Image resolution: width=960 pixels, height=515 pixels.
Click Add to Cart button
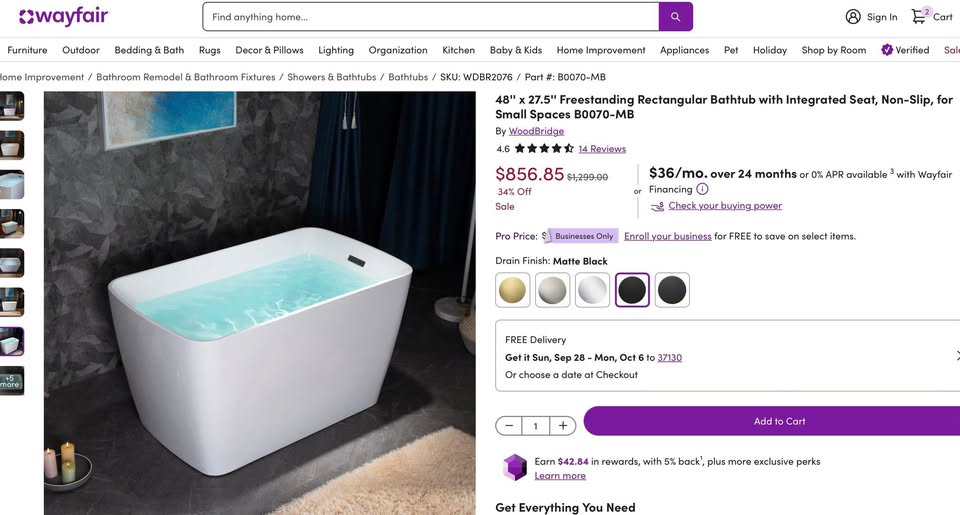779,421
